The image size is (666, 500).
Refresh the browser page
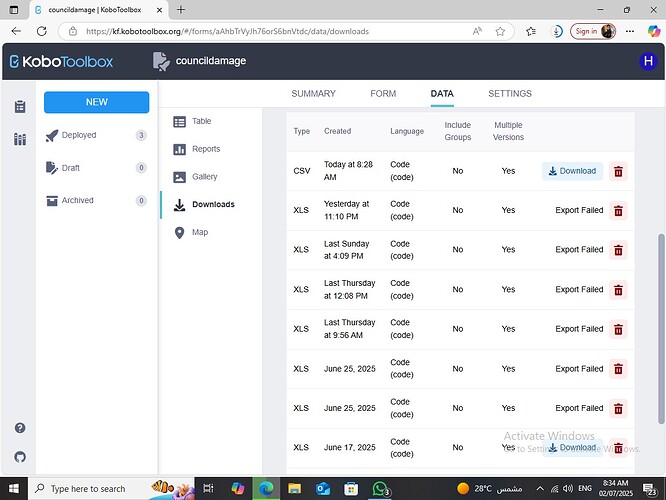(x=42, y=31)
